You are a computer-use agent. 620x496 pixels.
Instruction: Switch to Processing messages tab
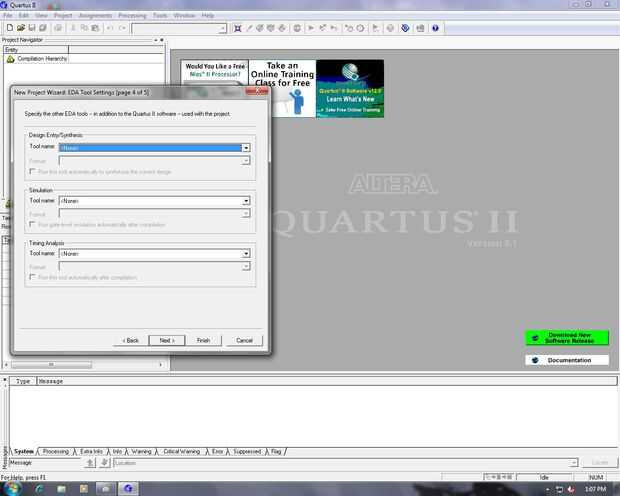point(56,451)
